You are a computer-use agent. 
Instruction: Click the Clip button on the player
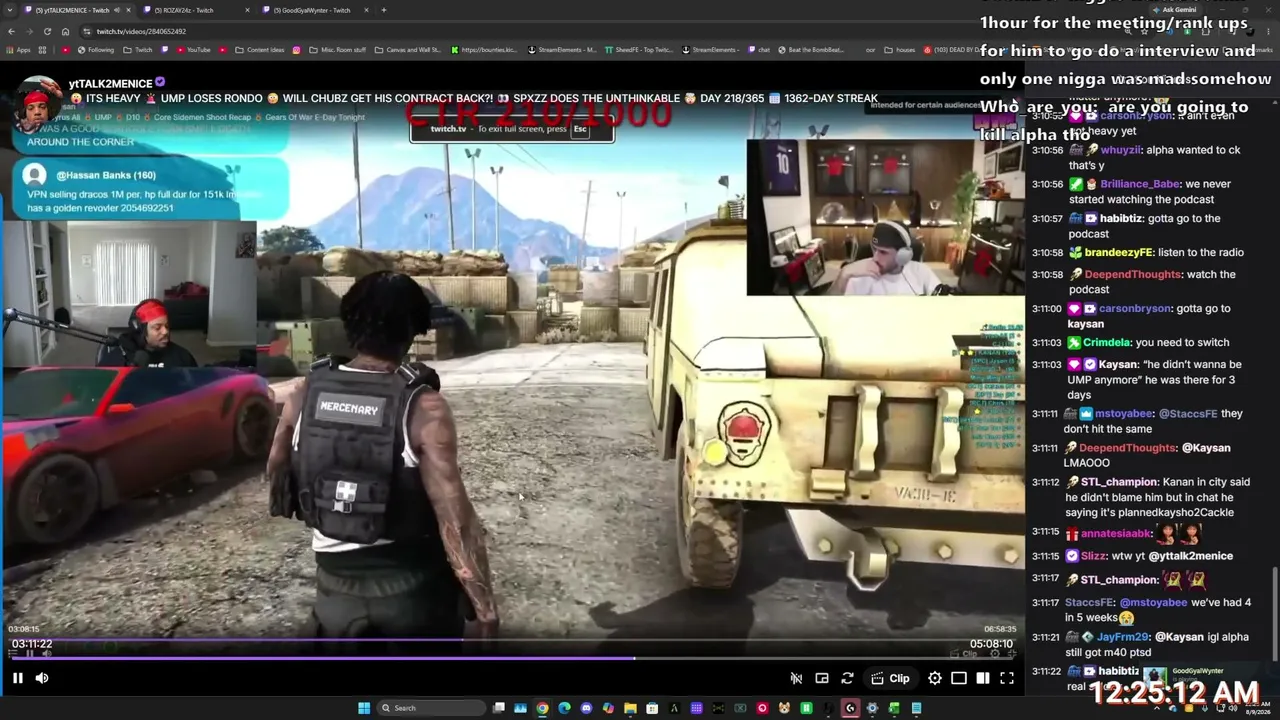tap(890, 678)
